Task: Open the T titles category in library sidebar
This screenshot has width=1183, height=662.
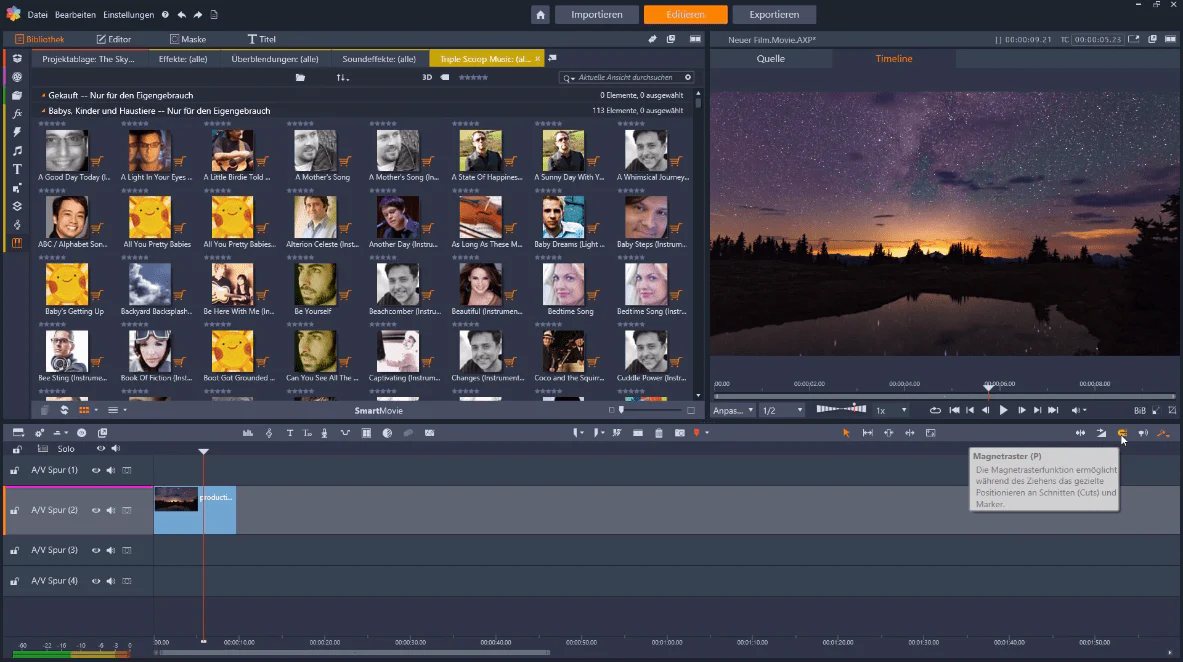Action: click(17, 169)
